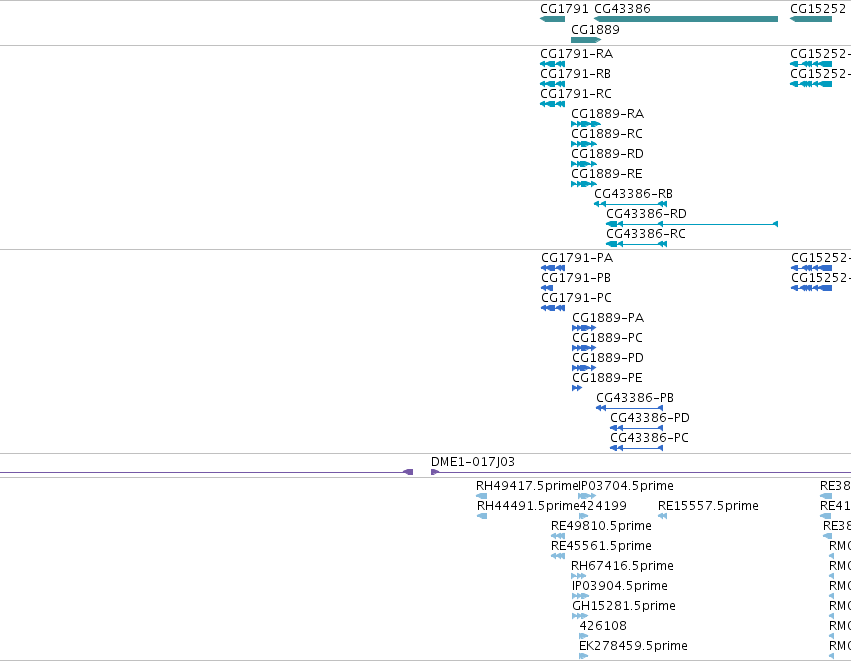Viewport: 851px width, 661px height.
Task: Open protein CG1889-PD label
Action: (608, 358)
